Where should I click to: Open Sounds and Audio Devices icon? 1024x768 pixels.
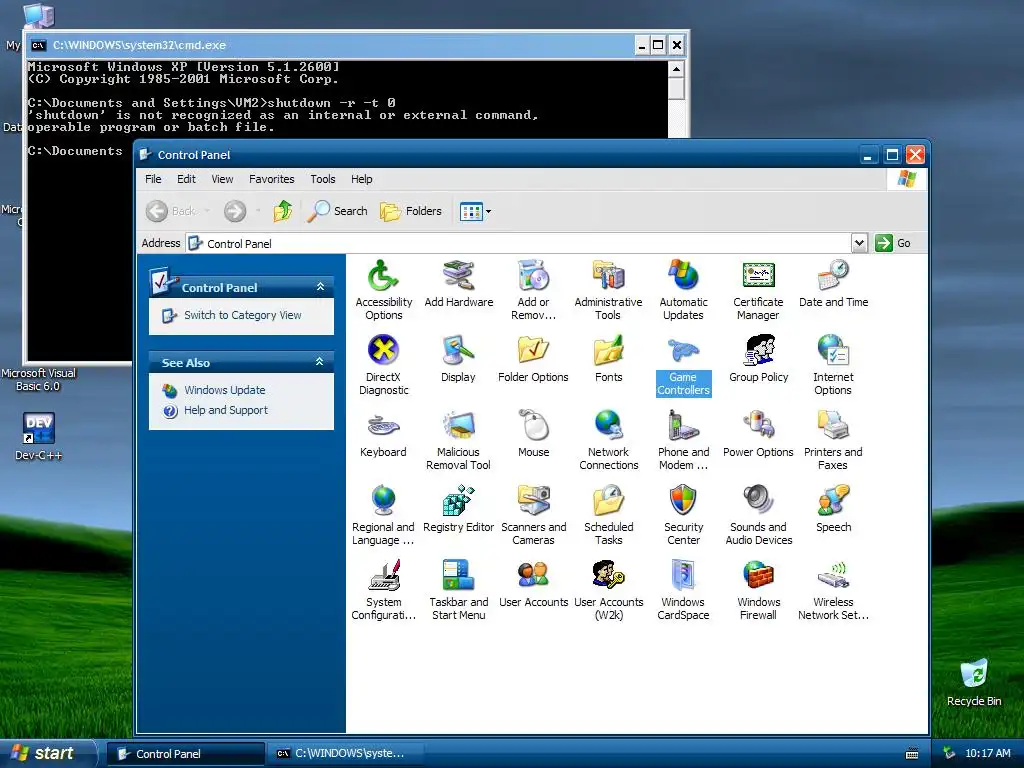coord(758,515)
